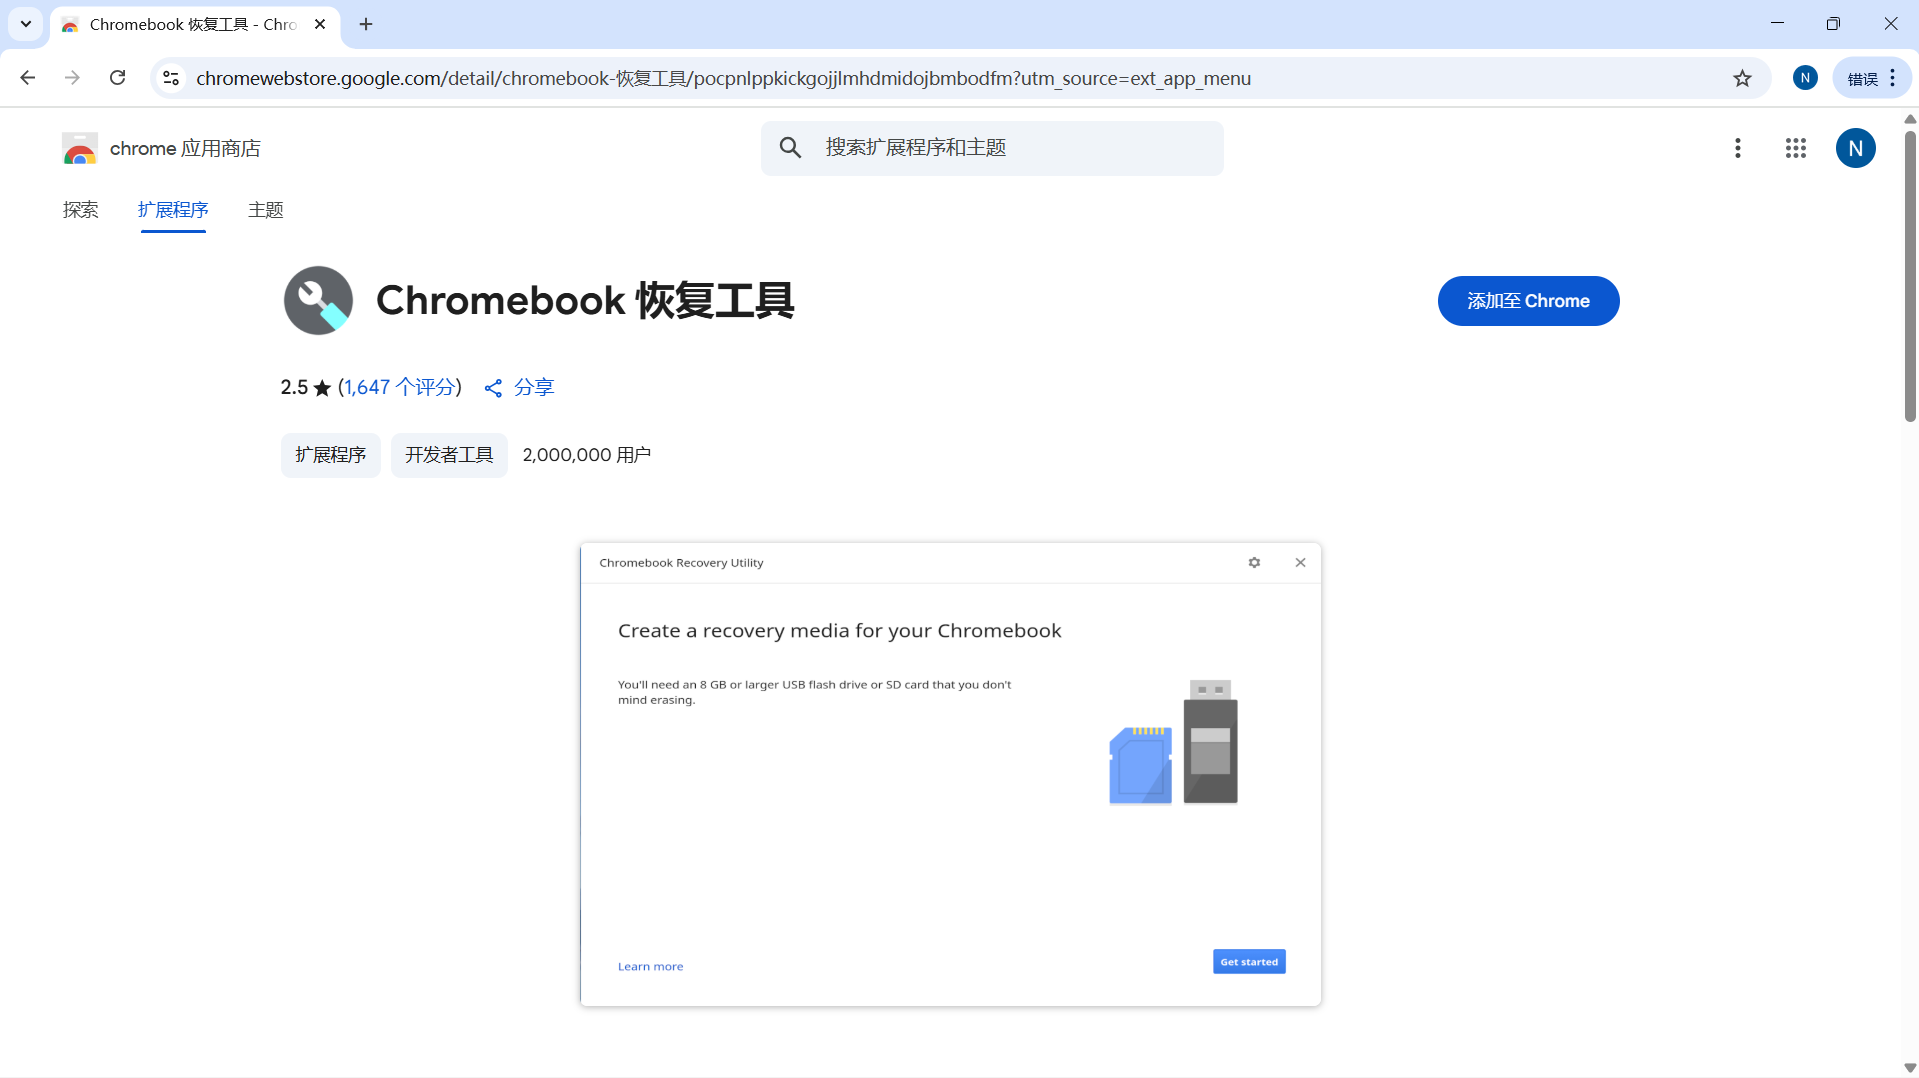Screen dimensions: 1919x1078
Task: Click the search magnifier in the store search bar
Action: point(790,147)
